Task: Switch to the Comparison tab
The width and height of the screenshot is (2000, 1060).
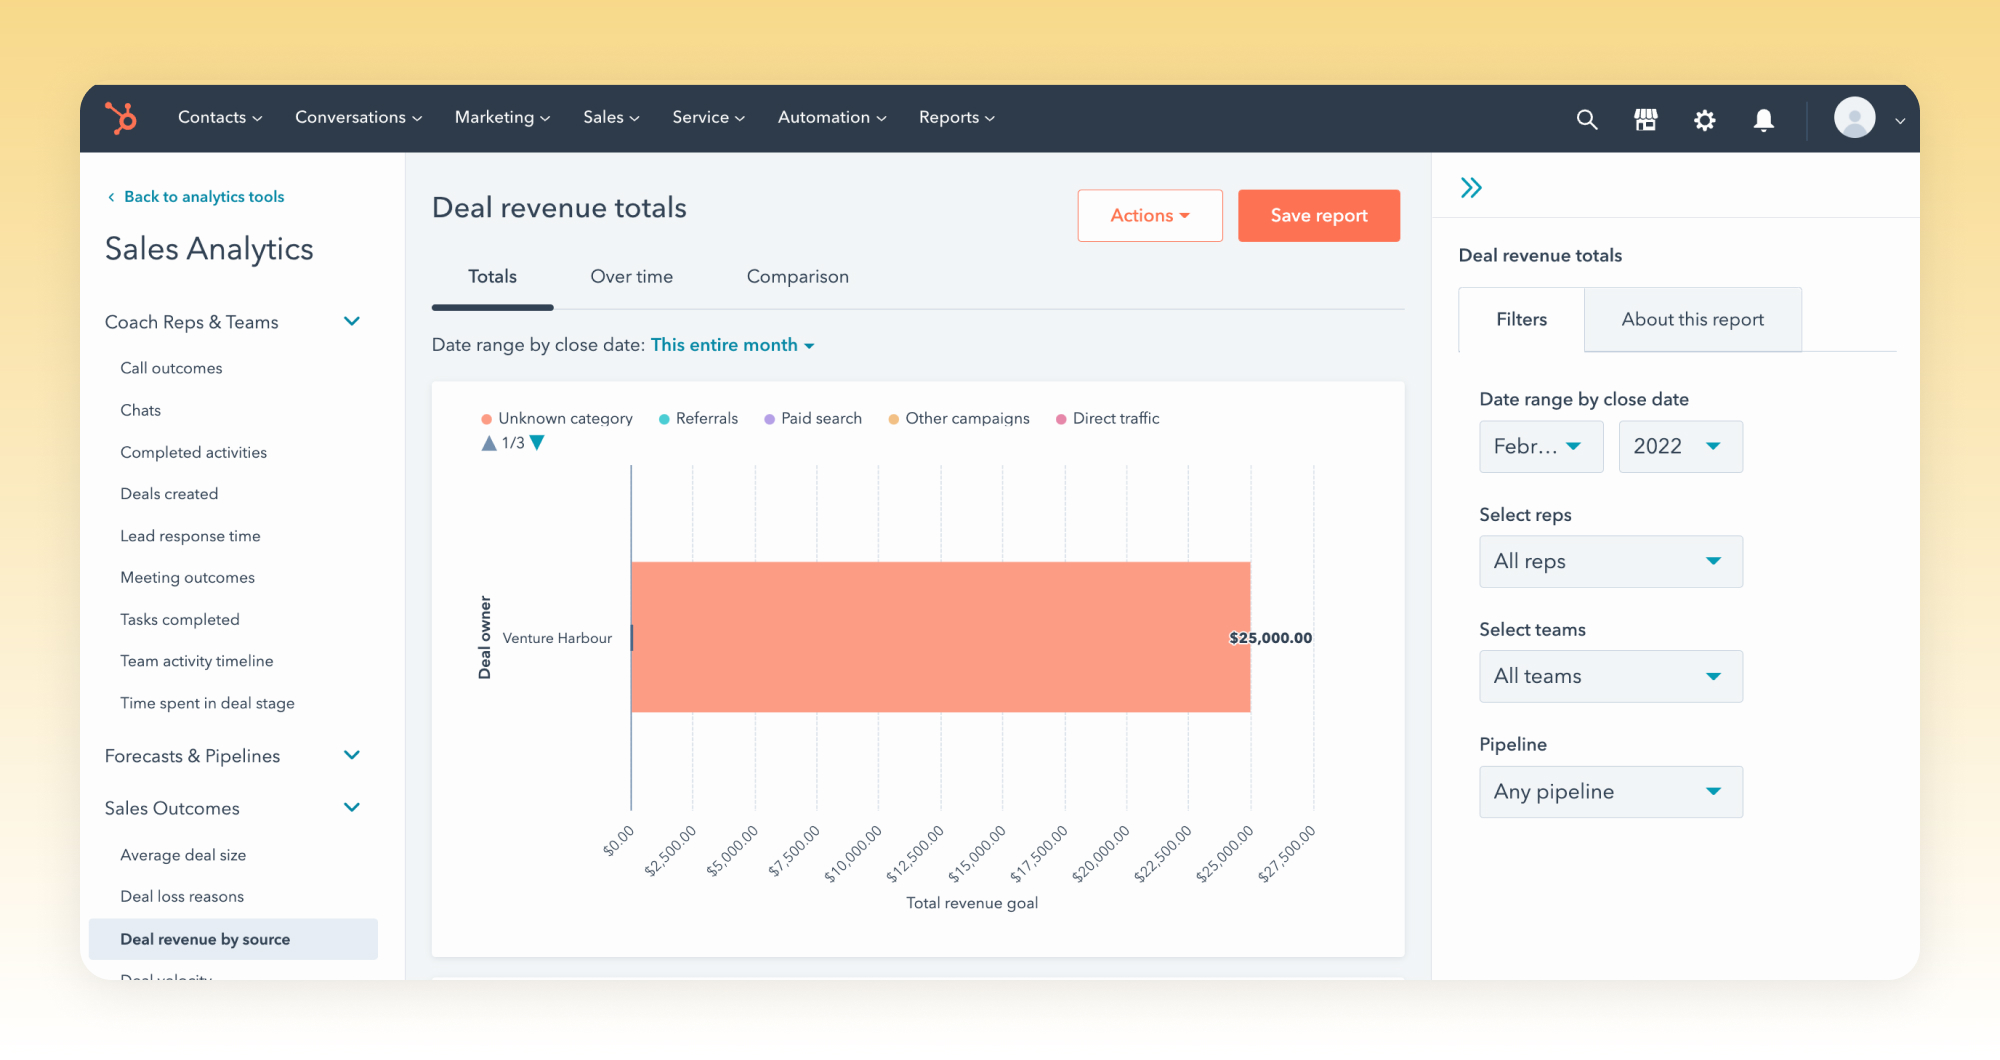Action: pos(797,277)
